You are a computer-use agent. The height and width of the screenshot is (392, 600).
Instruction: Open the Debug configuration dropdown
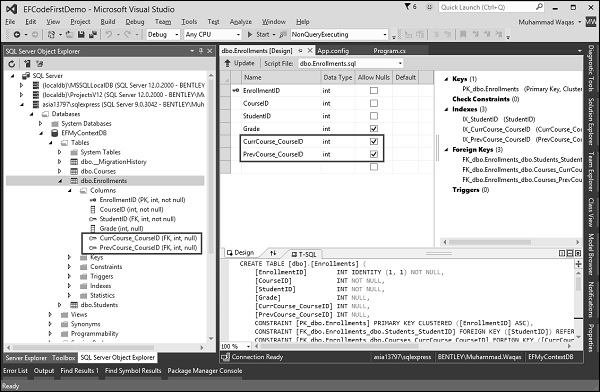tap(163, 34)
